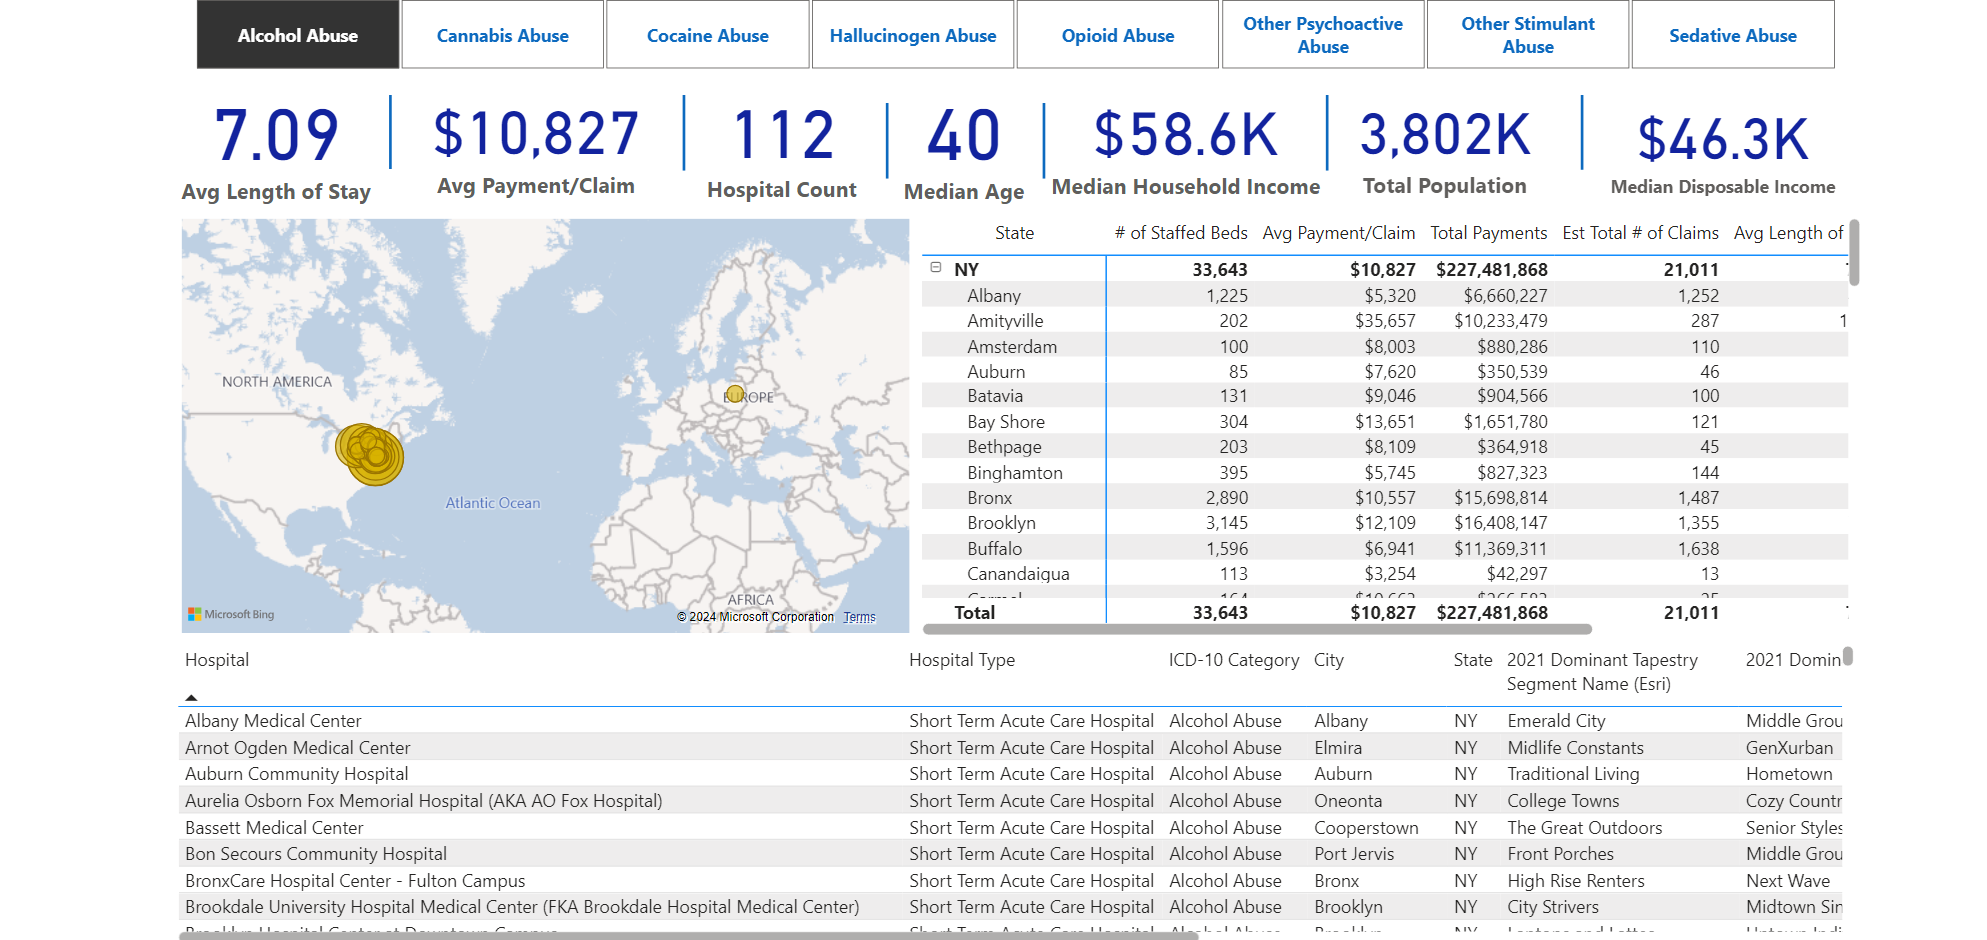1987x940 pixels.
Task: Click the Microsoft Bing logo on map
Action: click(x=231, y=614)
